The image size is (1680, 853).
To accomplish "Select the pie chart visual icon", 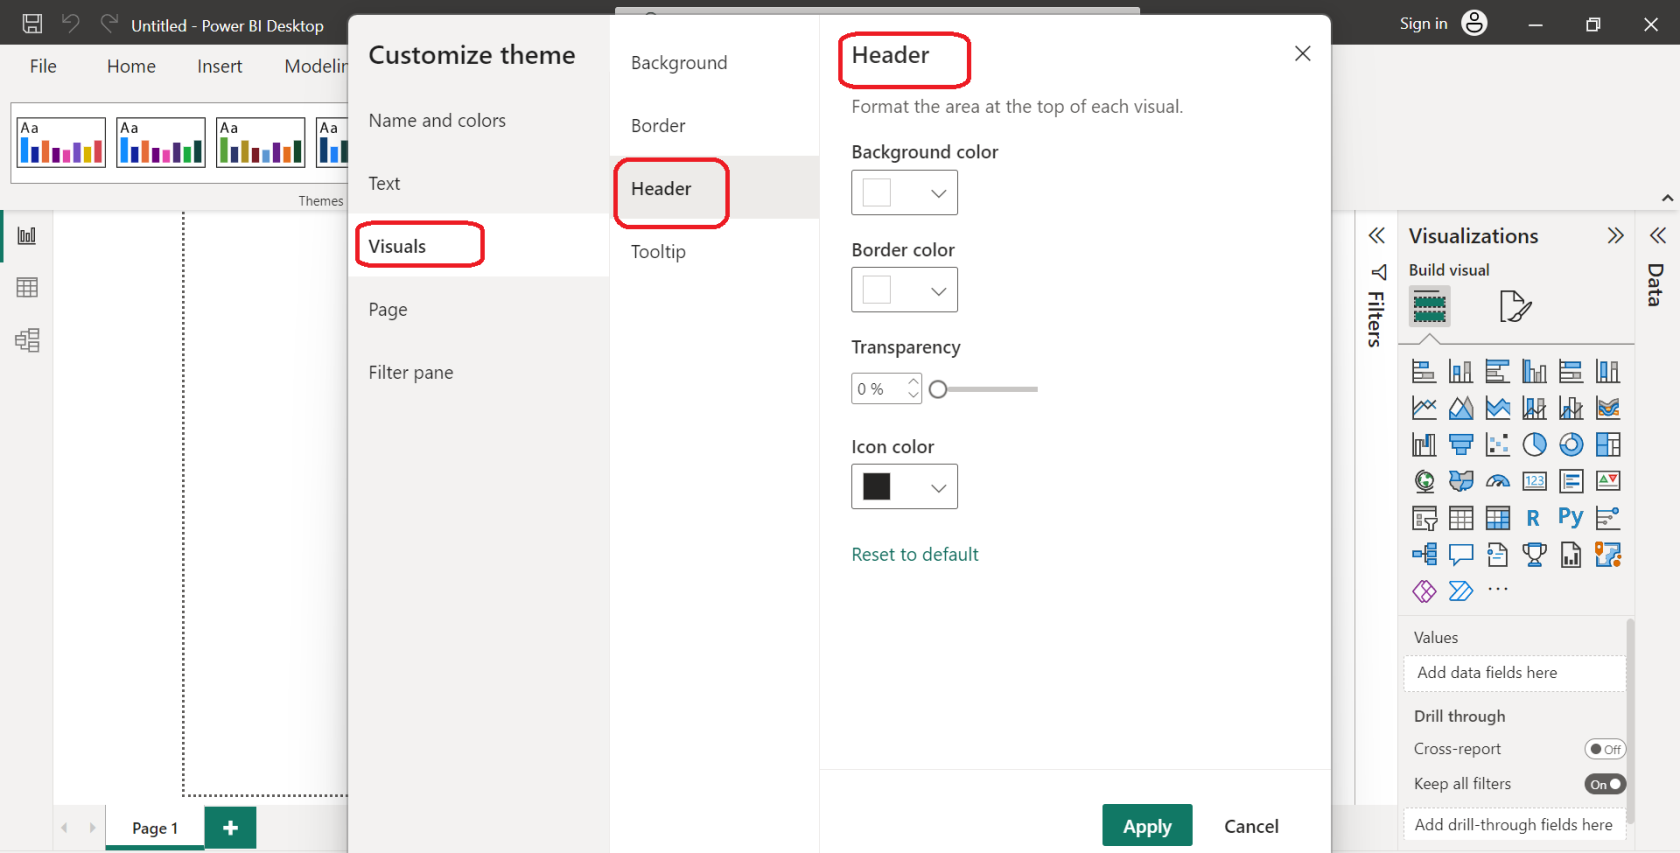I will (x=1534, y=445).
